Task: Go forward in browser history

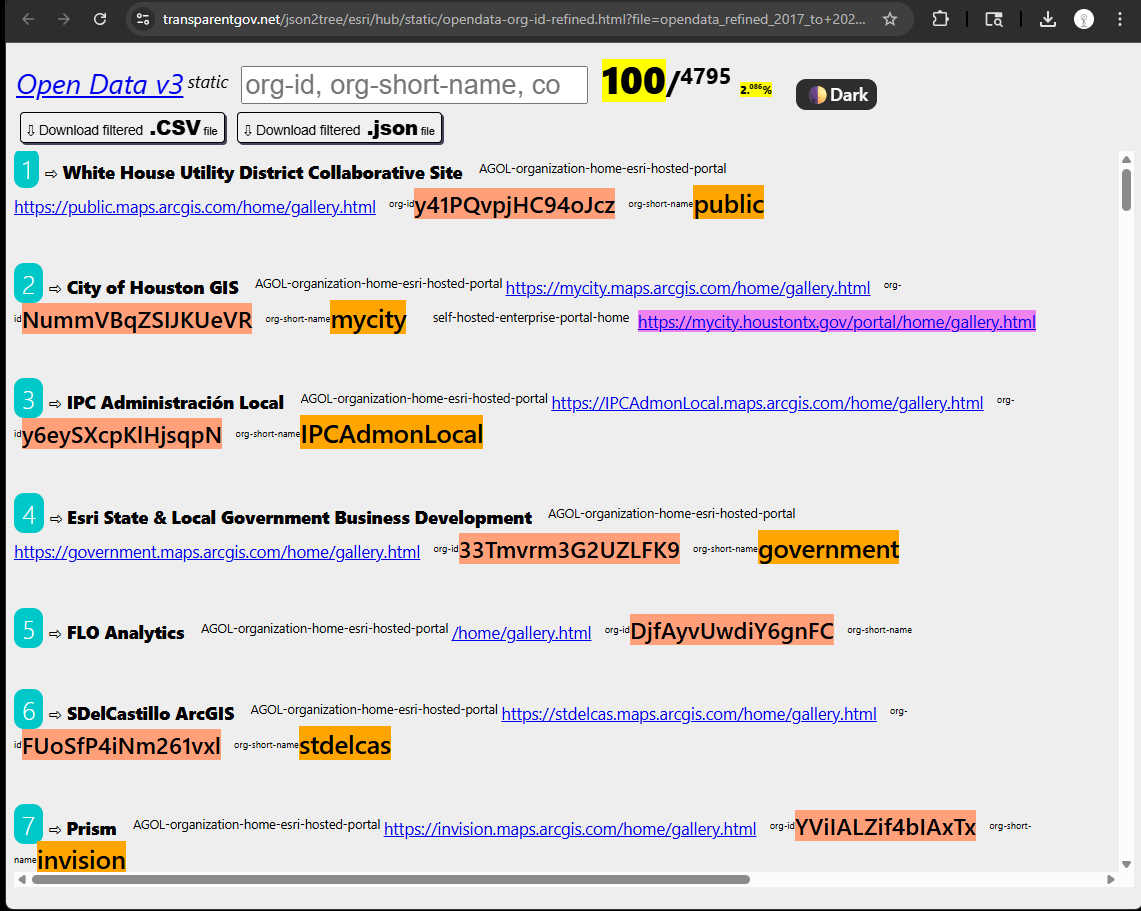Action: click(x=64, y=19)
